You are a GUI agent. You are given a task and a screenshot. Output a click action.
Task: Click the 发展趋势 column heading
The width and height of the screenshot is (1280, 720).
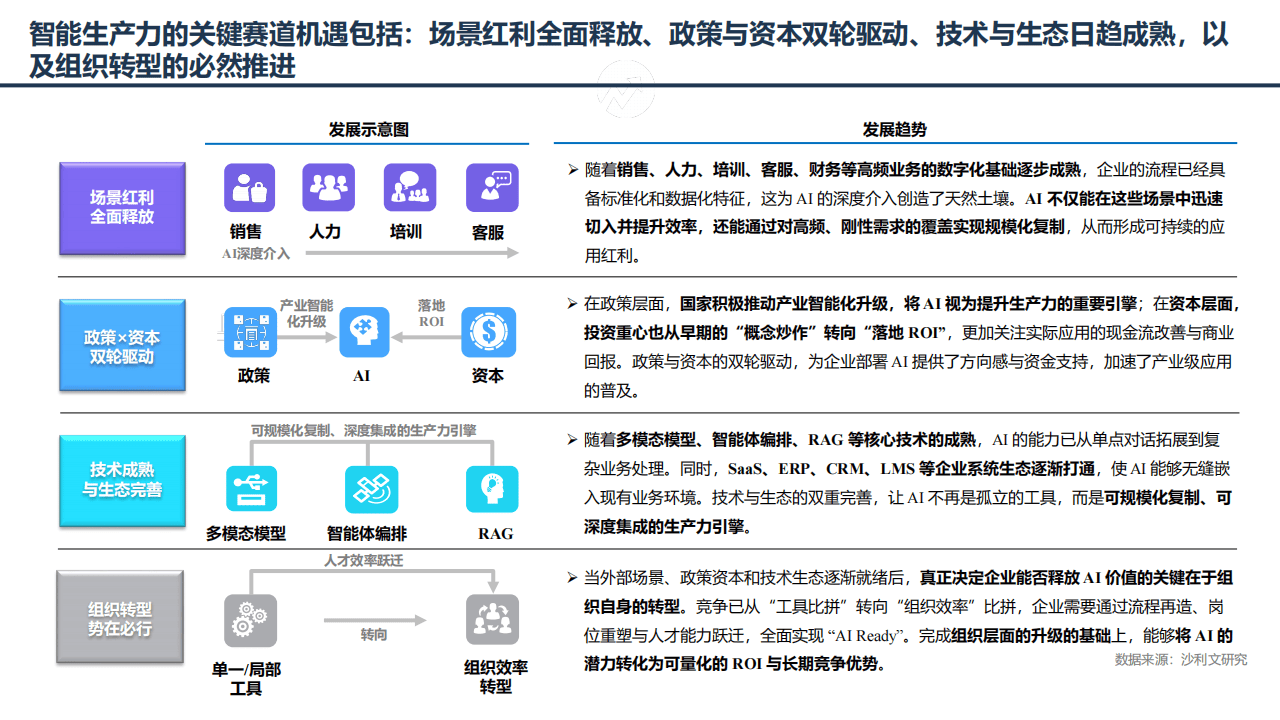[894, 130]
